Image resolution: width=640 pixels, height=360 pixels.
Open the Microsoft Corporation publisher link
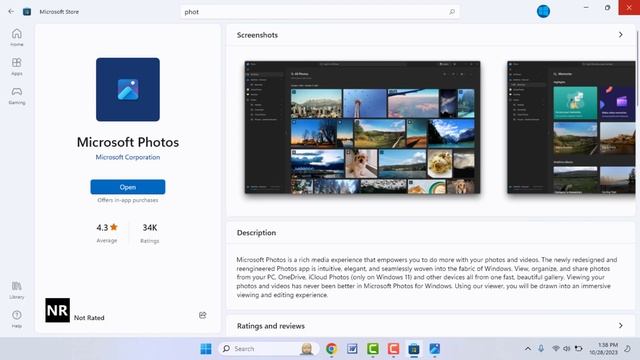point(128,157)
